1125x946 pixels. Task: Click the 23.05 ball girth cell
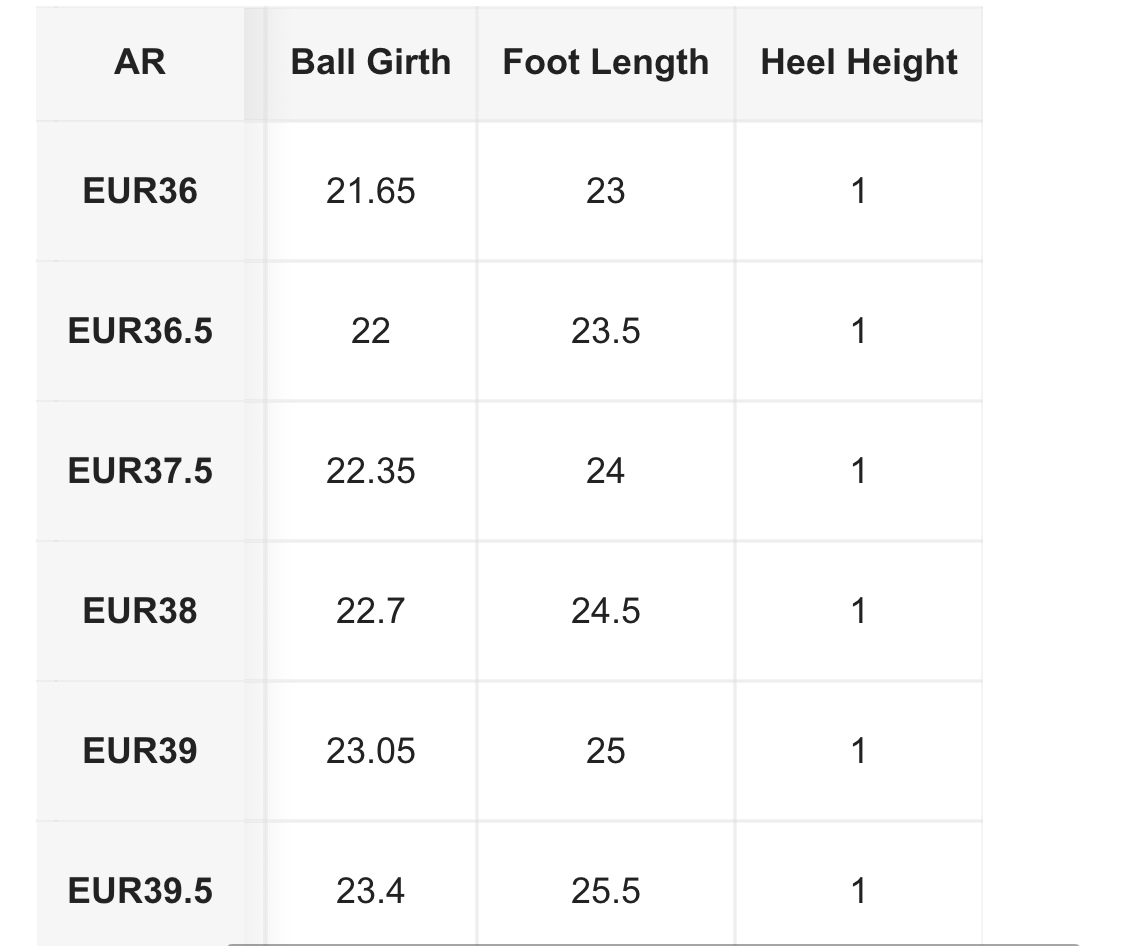click(x=370, y=751)
